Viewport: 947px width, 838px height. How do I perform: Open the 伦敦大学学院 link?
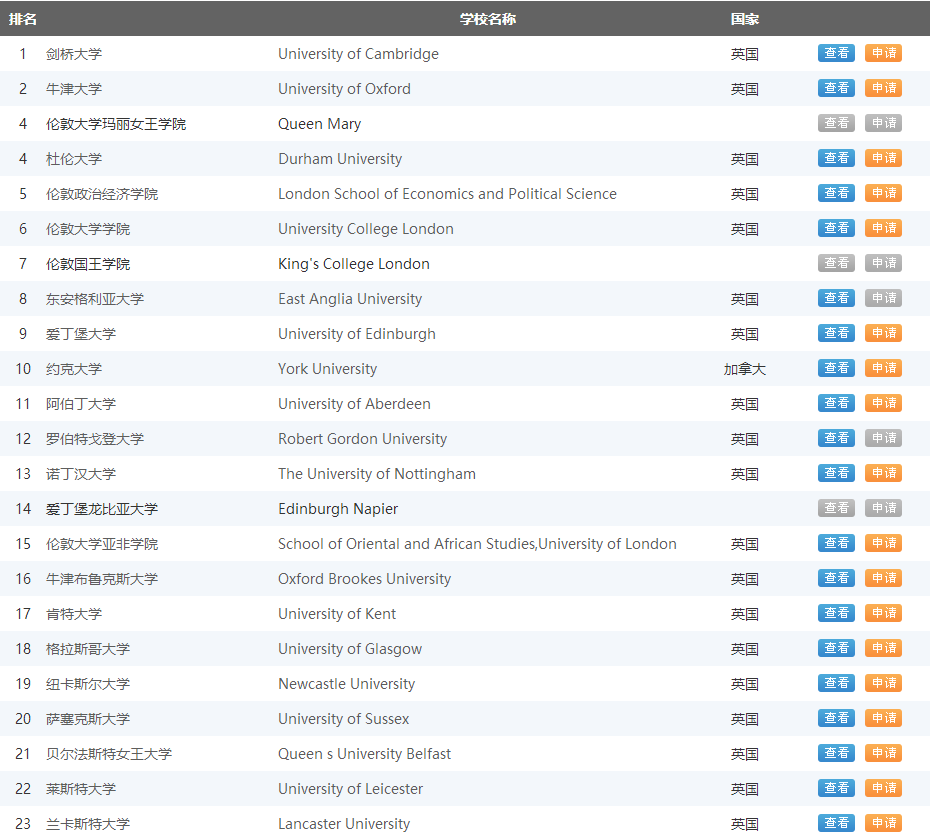(x=88, y=229)
